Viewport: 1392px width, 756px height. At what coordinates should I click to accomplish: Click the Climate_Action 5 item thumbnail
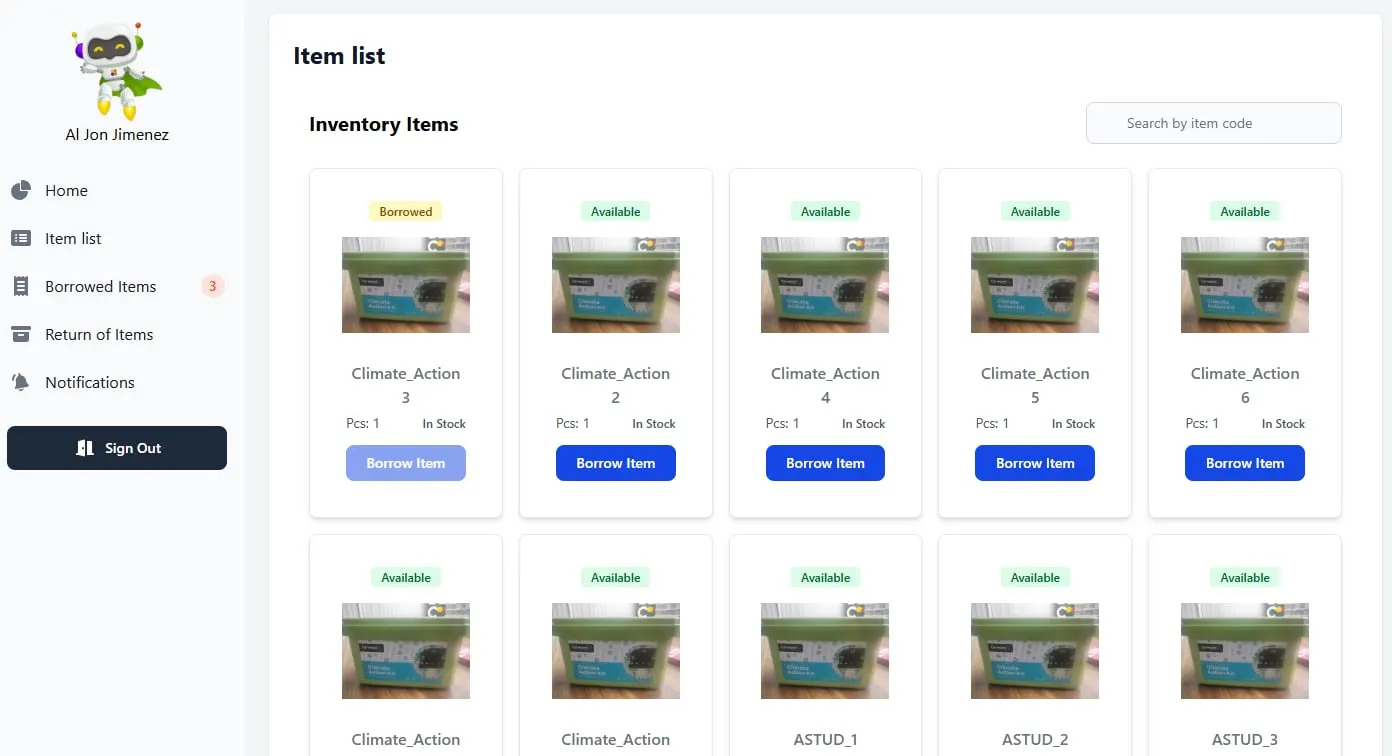1035,285
